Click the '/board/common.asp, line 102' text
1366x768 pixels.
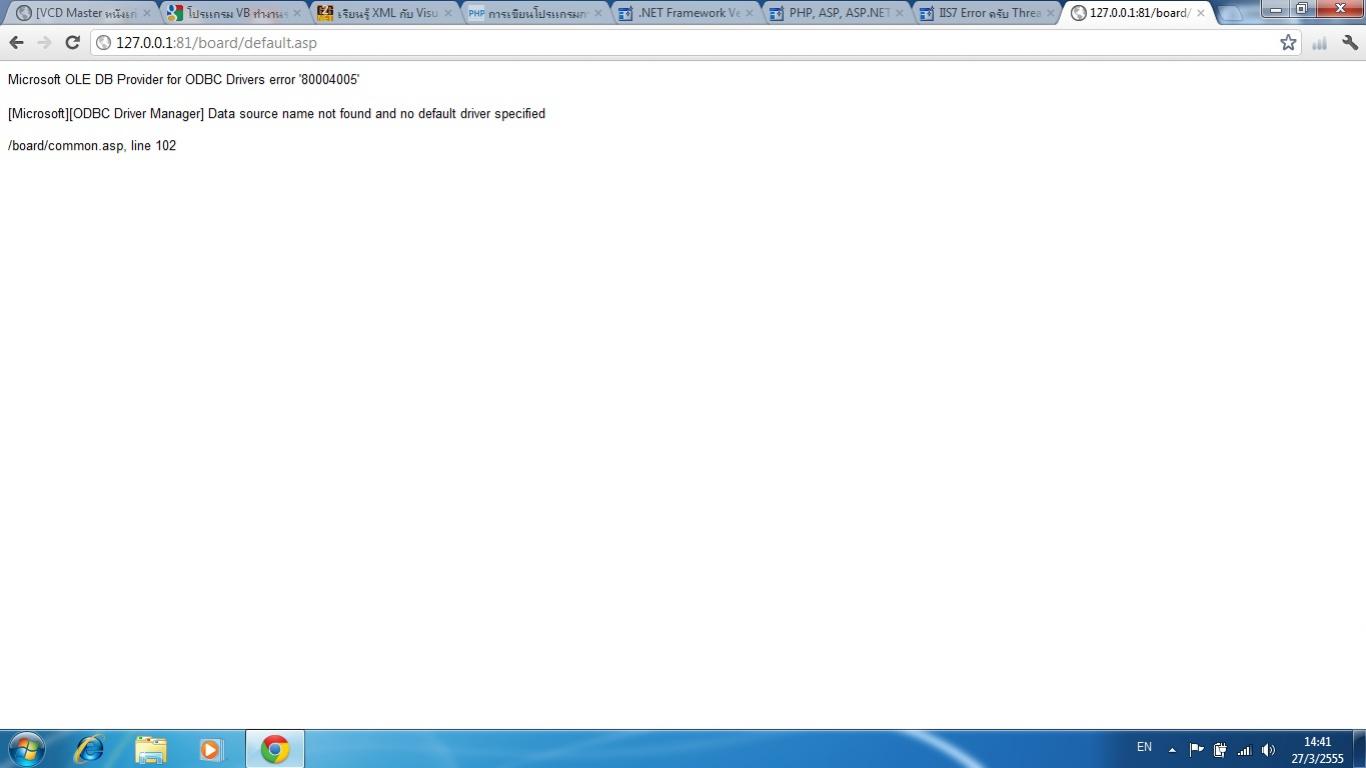pos(92,145)
